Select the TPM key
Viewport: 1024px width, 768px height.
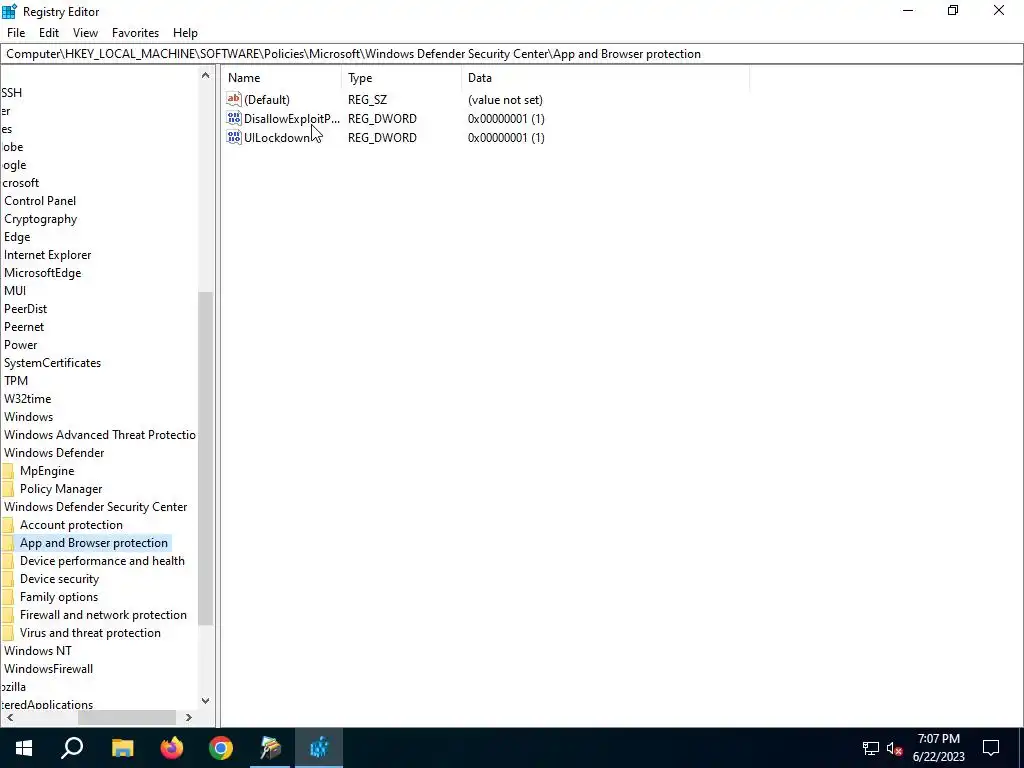tap(16, 381)
